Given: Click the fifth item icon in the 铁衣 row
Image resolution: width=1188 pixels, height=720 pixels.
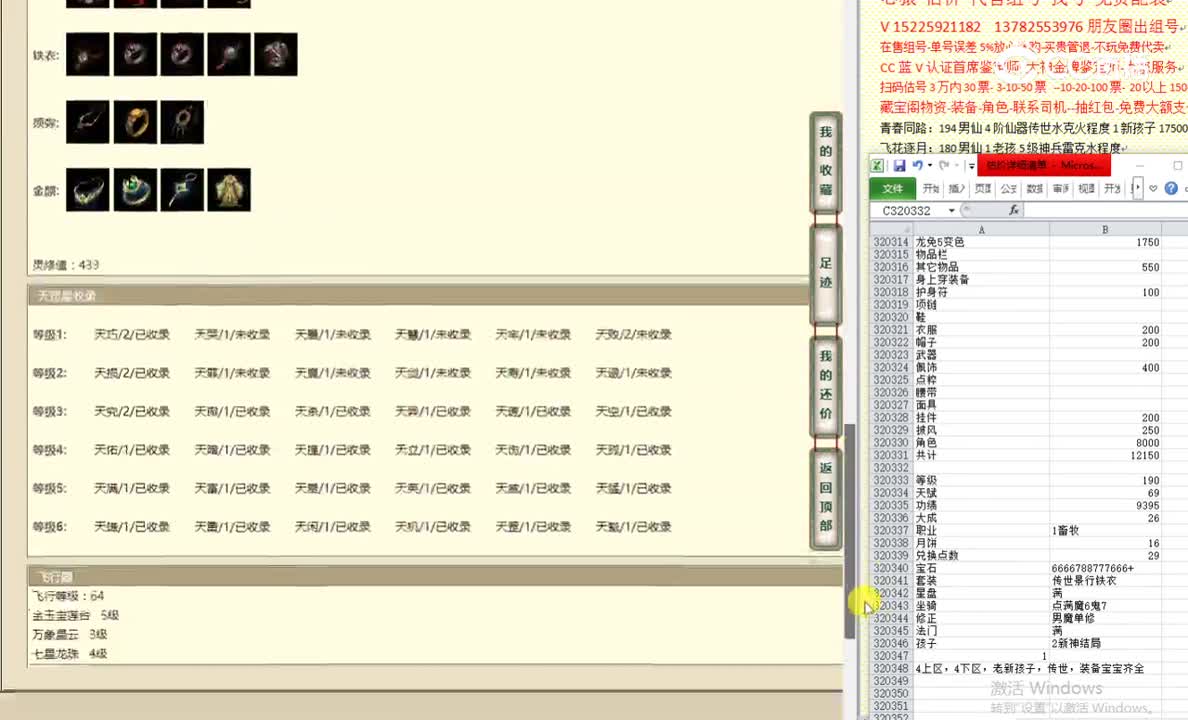Looking at the screenshot, I should pyautogui.click(x=276, y=55).
